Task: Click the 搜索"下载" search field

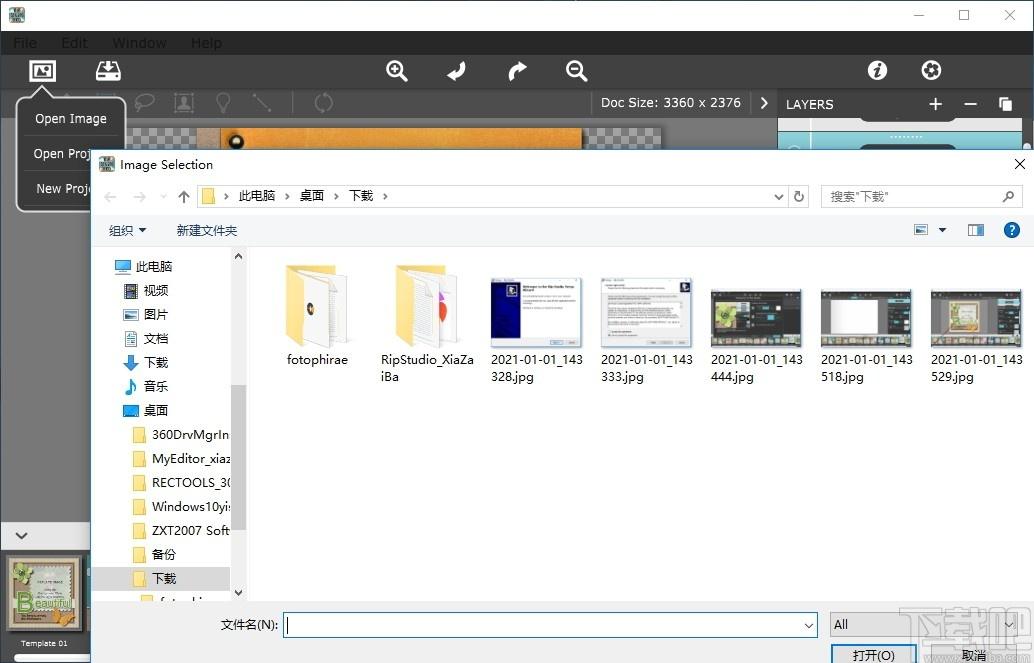Action: click(921, 197)
